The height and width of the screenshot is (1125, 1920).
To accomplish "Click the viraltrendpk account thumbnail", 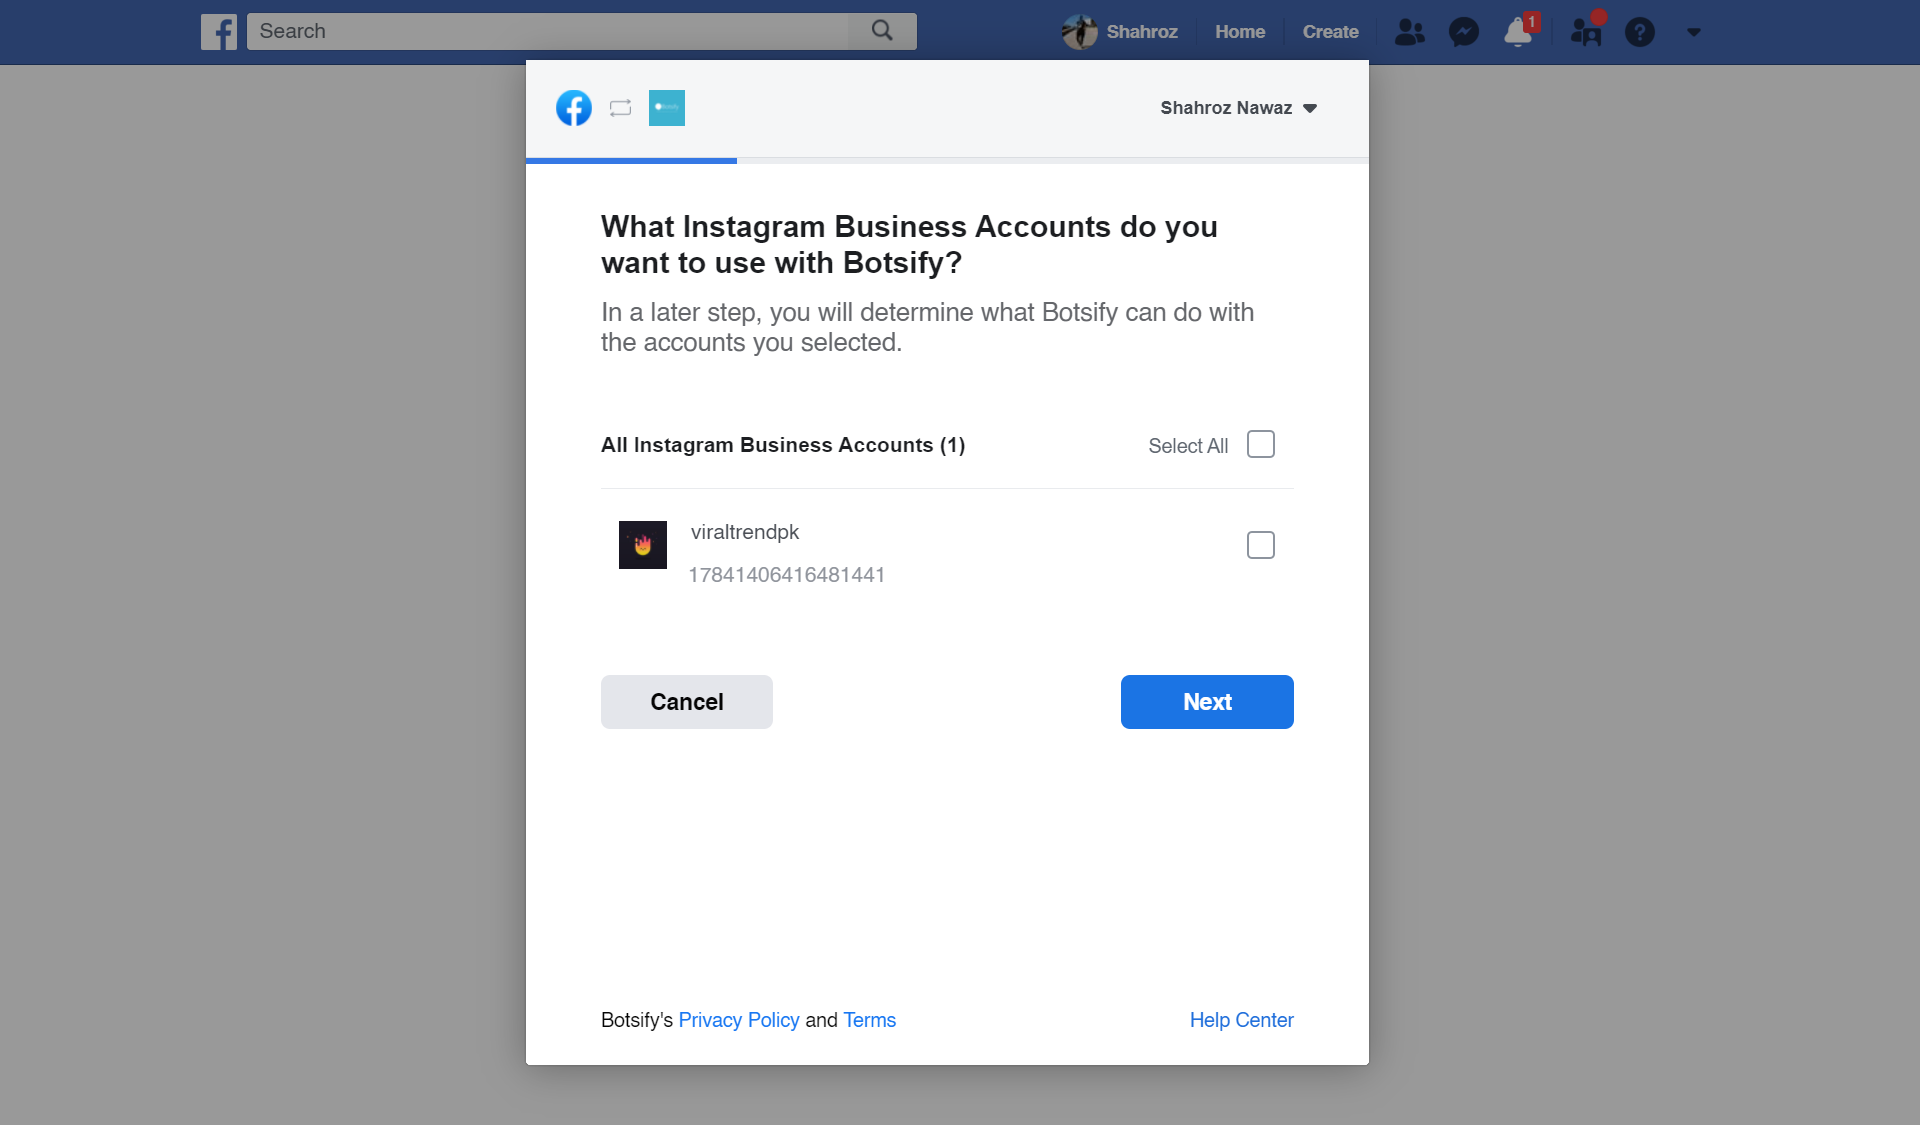I will (x=643, y=544).
